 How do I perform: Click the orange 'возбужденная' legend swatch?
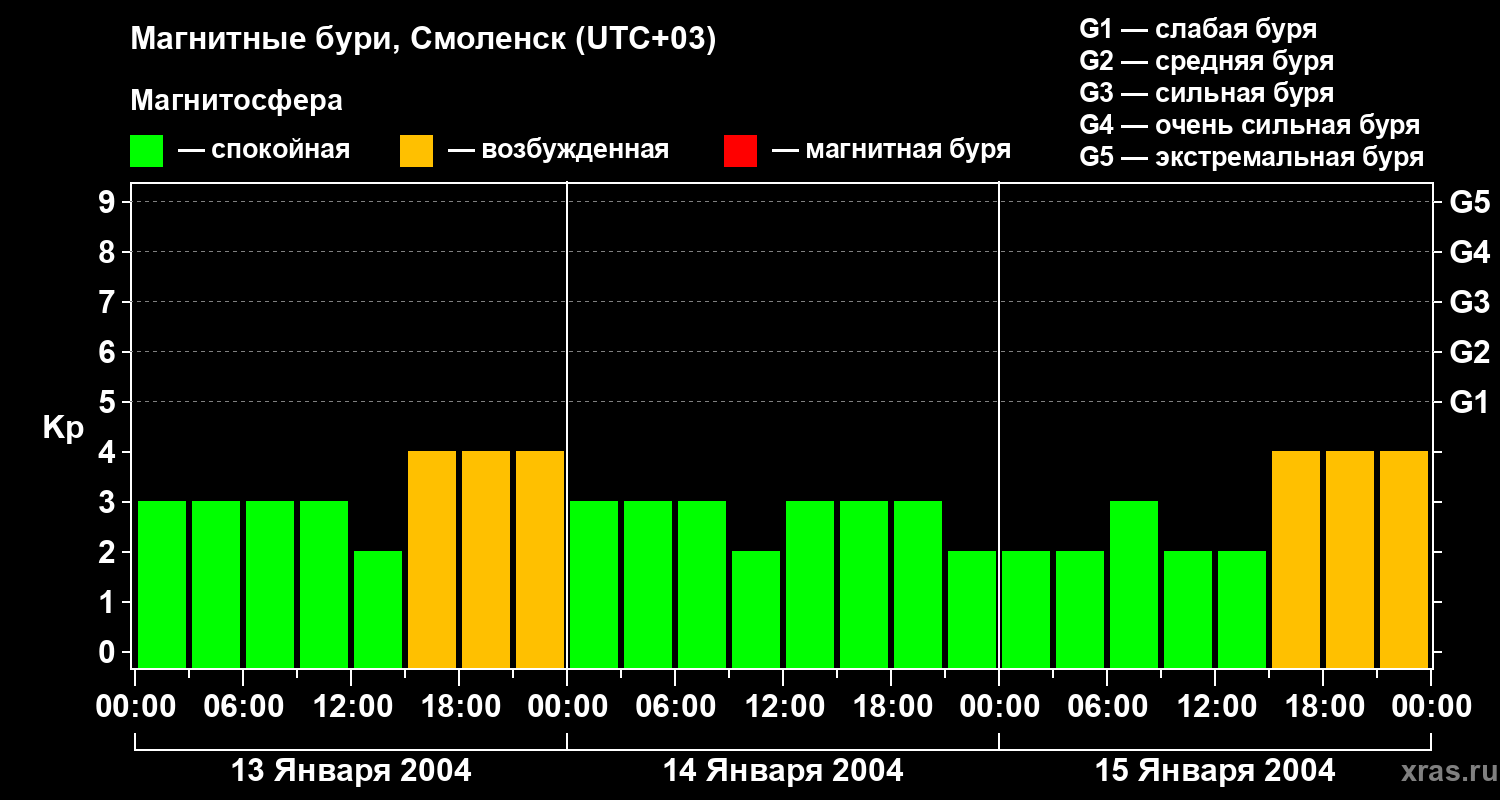(416, 151)
